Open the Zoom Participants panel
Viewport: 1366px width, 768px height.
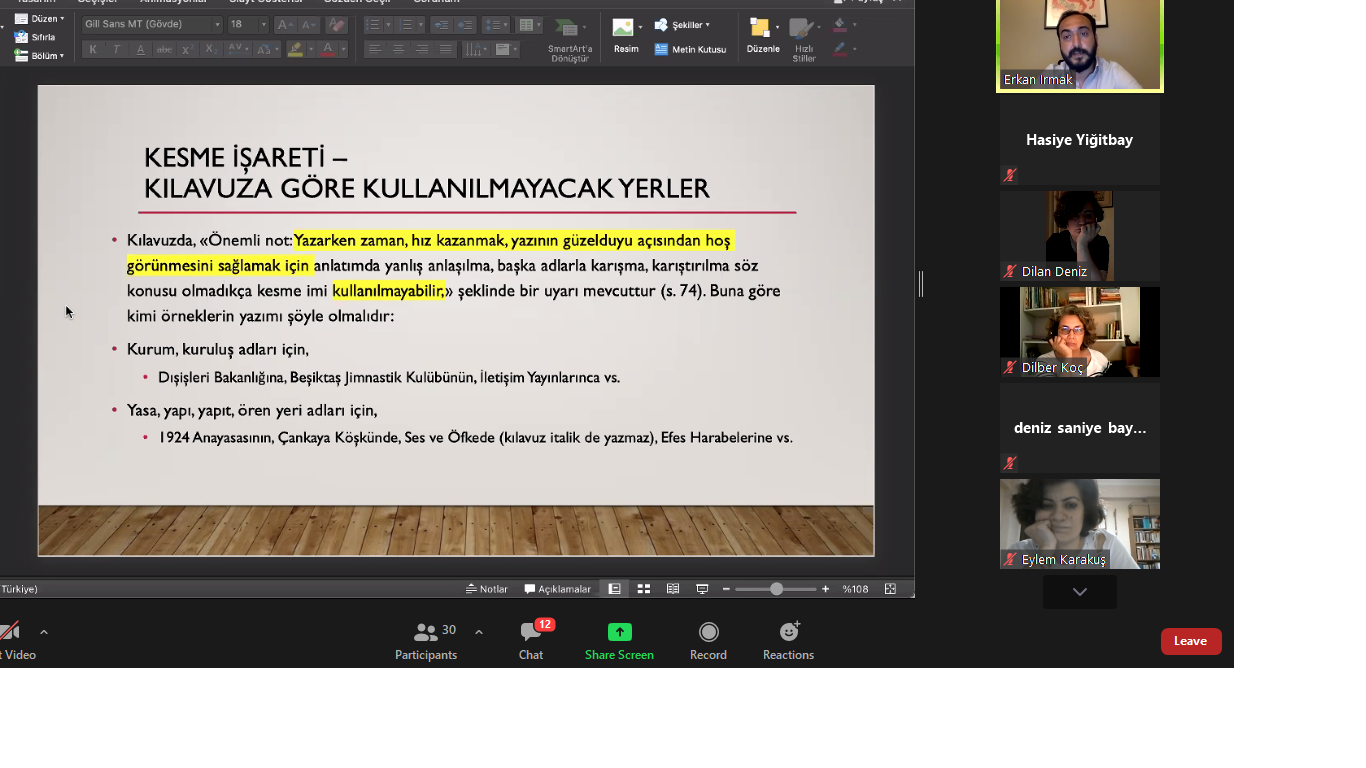coord(426,641)
